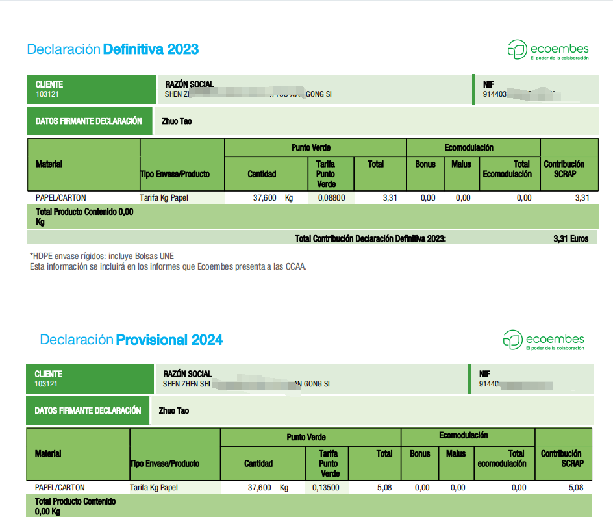Click the Punto Verde group header in 2023 table
This screenshot has width=614, height=518.
click(311, 148)
